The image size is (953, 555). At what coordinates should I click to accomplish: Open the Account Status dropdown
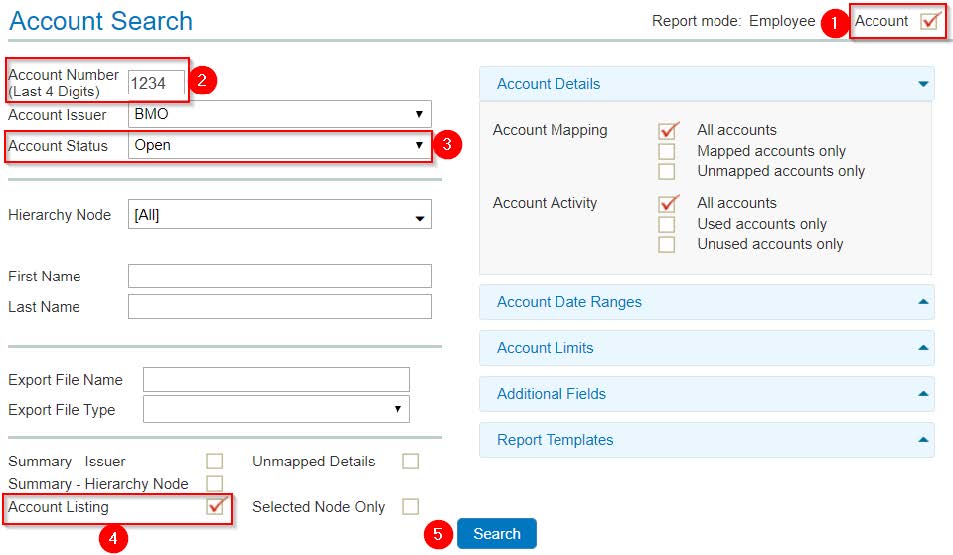pyautogui.click(x=280, y=145)
